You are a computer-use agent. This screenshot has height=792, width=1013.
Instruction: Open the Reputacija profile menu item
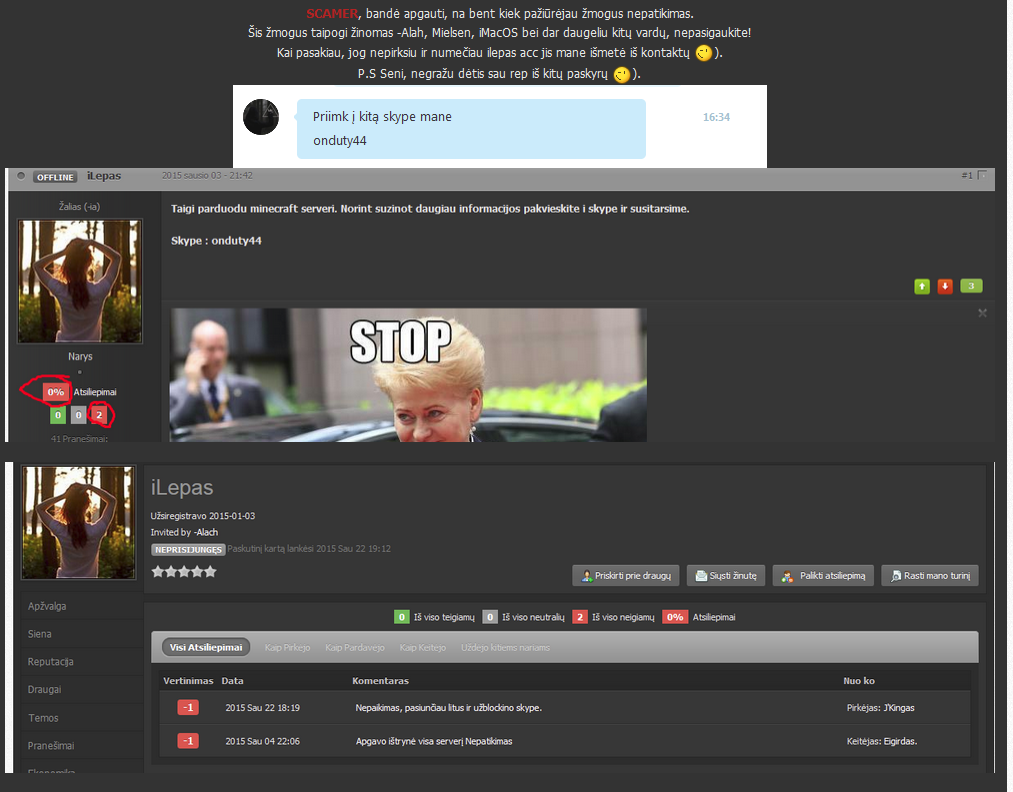coord(50,662)
